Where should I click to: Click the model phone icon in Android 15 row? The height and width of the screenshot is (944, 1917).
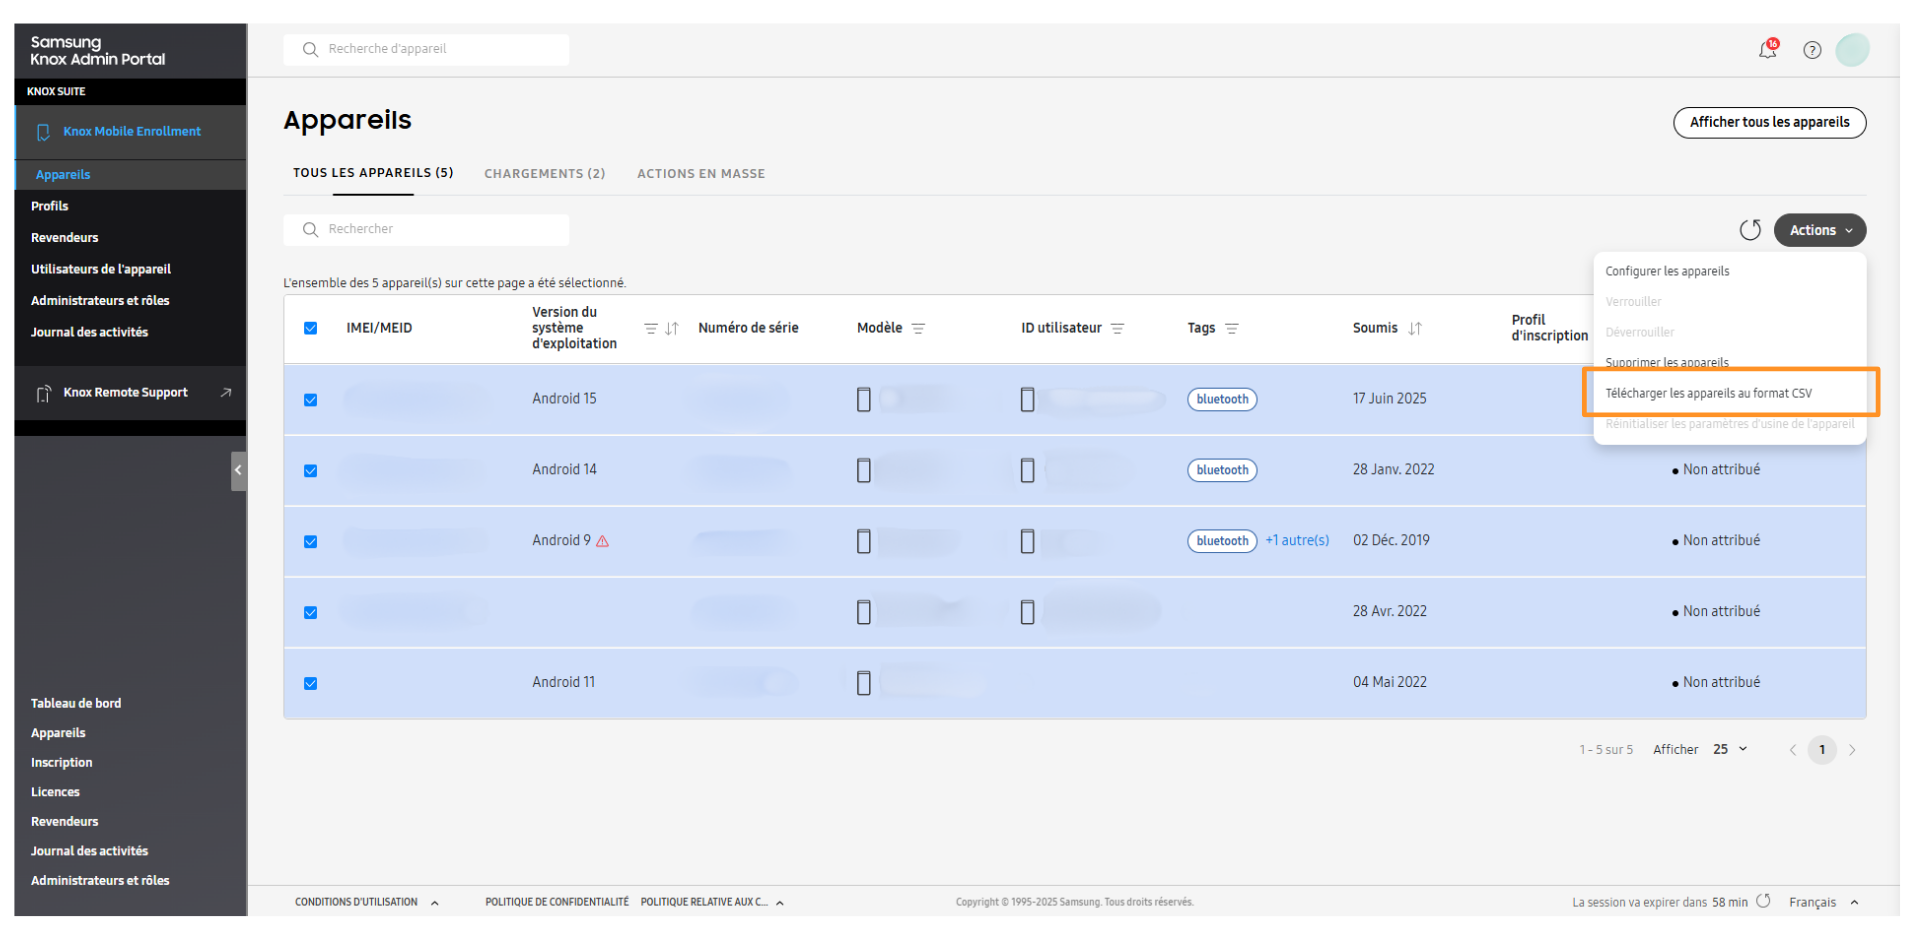coord(864,400)
